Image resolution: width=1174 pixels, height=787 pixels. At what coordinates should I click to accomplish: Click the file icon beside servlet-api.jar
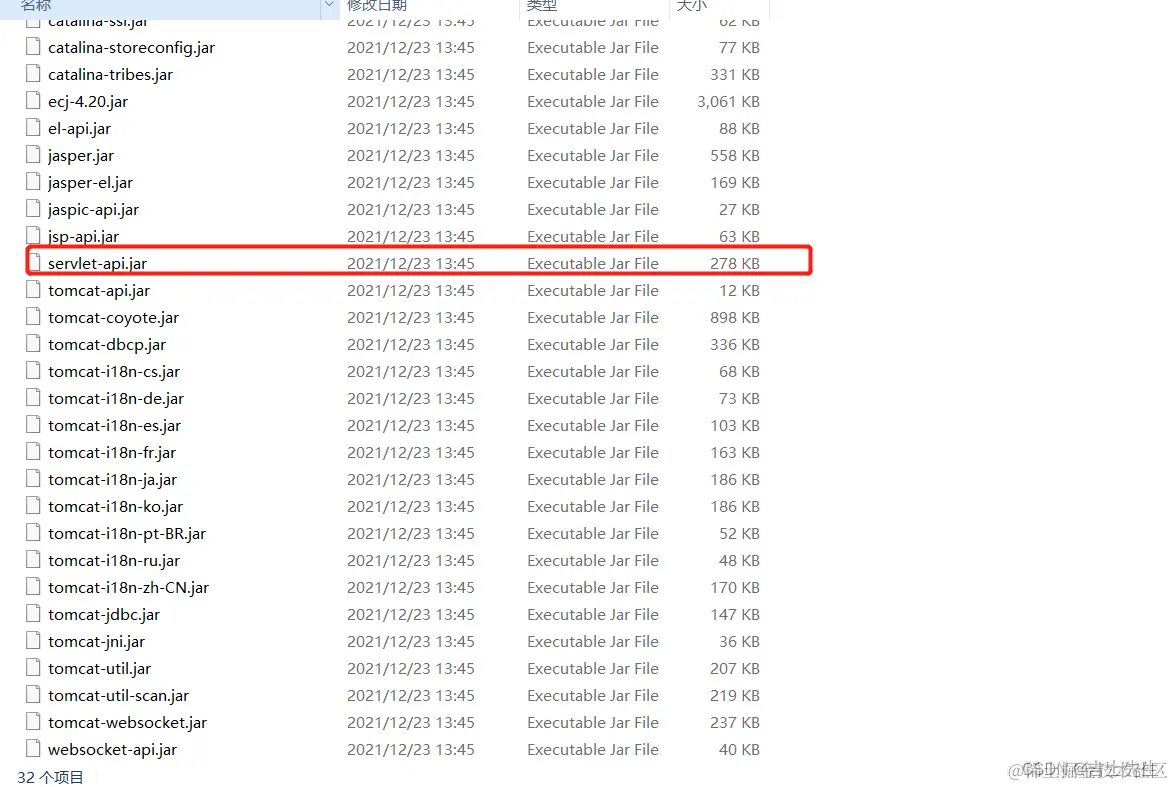tap(34, 263)
